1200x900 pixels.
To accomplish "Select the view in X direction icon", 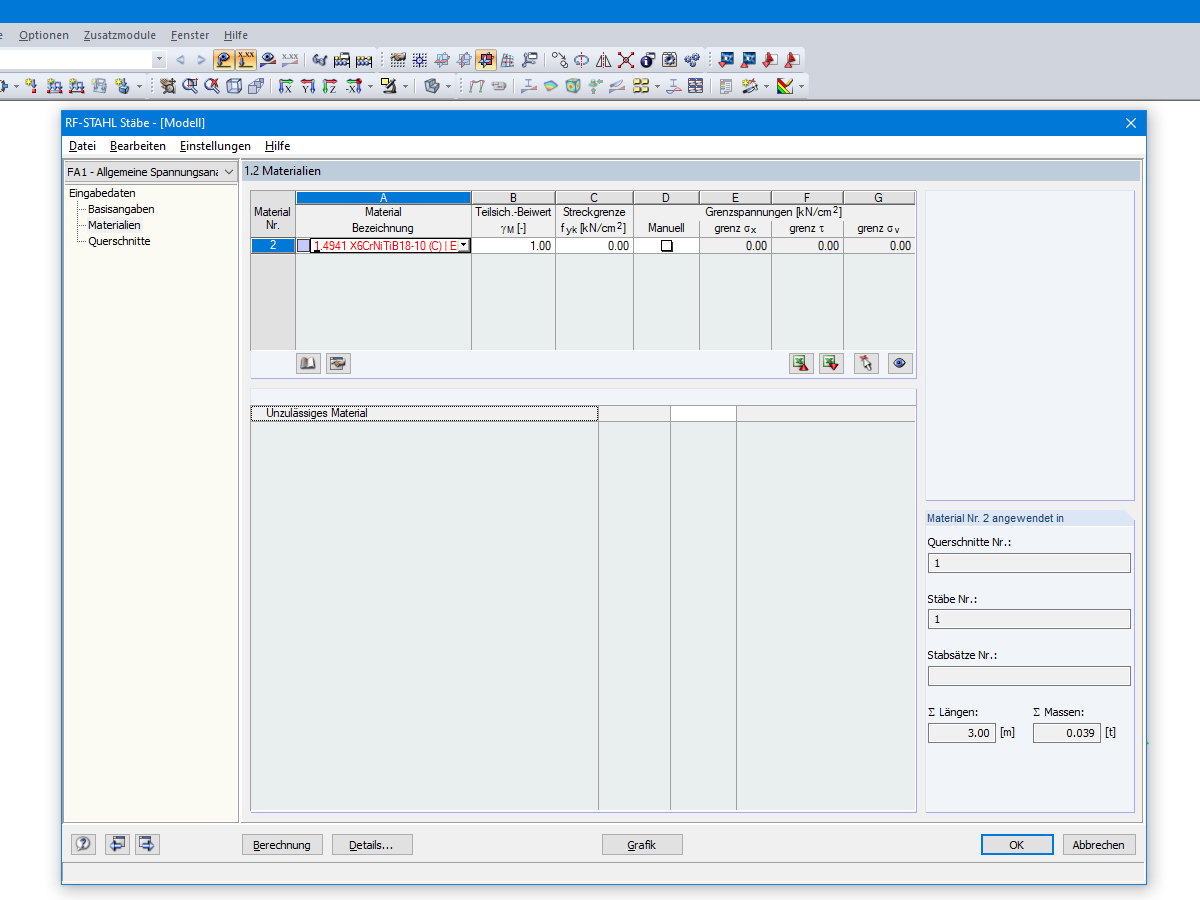I will click(286, 86).
